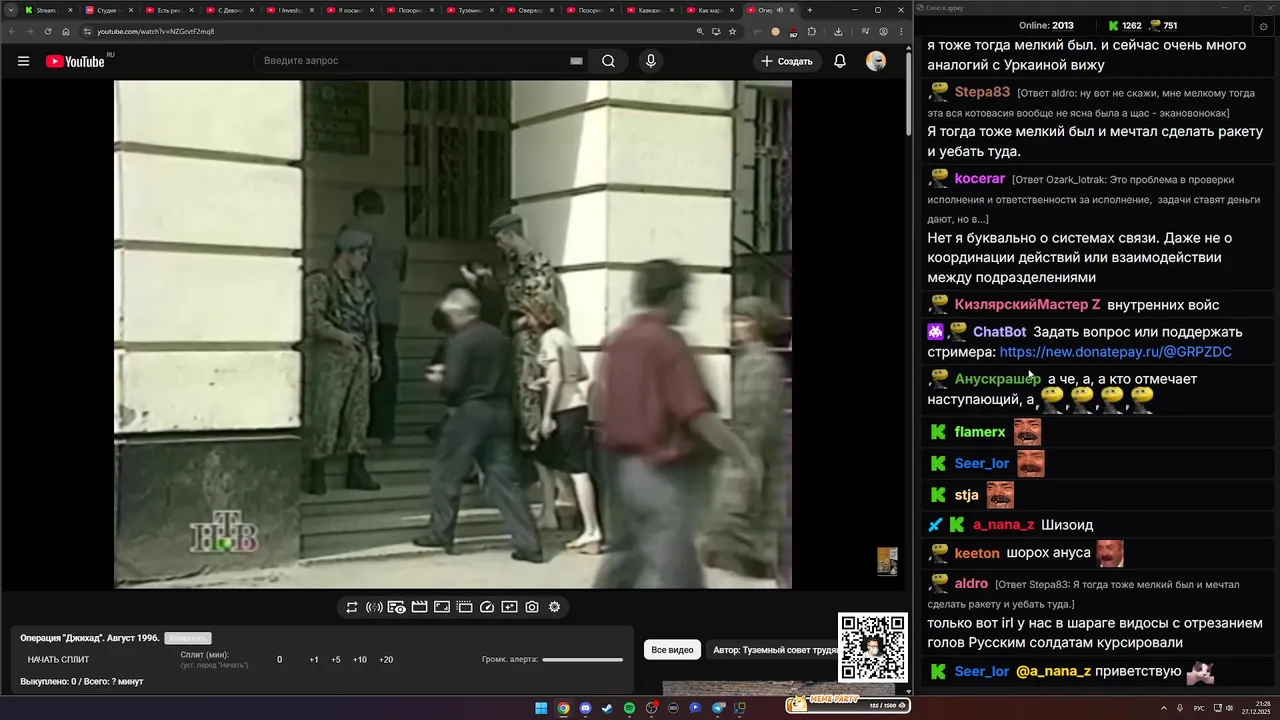Viewport: 1280px width, 720px height.
Task: Open the YouTube hamburger guide menu
Action: pos(23,61)
